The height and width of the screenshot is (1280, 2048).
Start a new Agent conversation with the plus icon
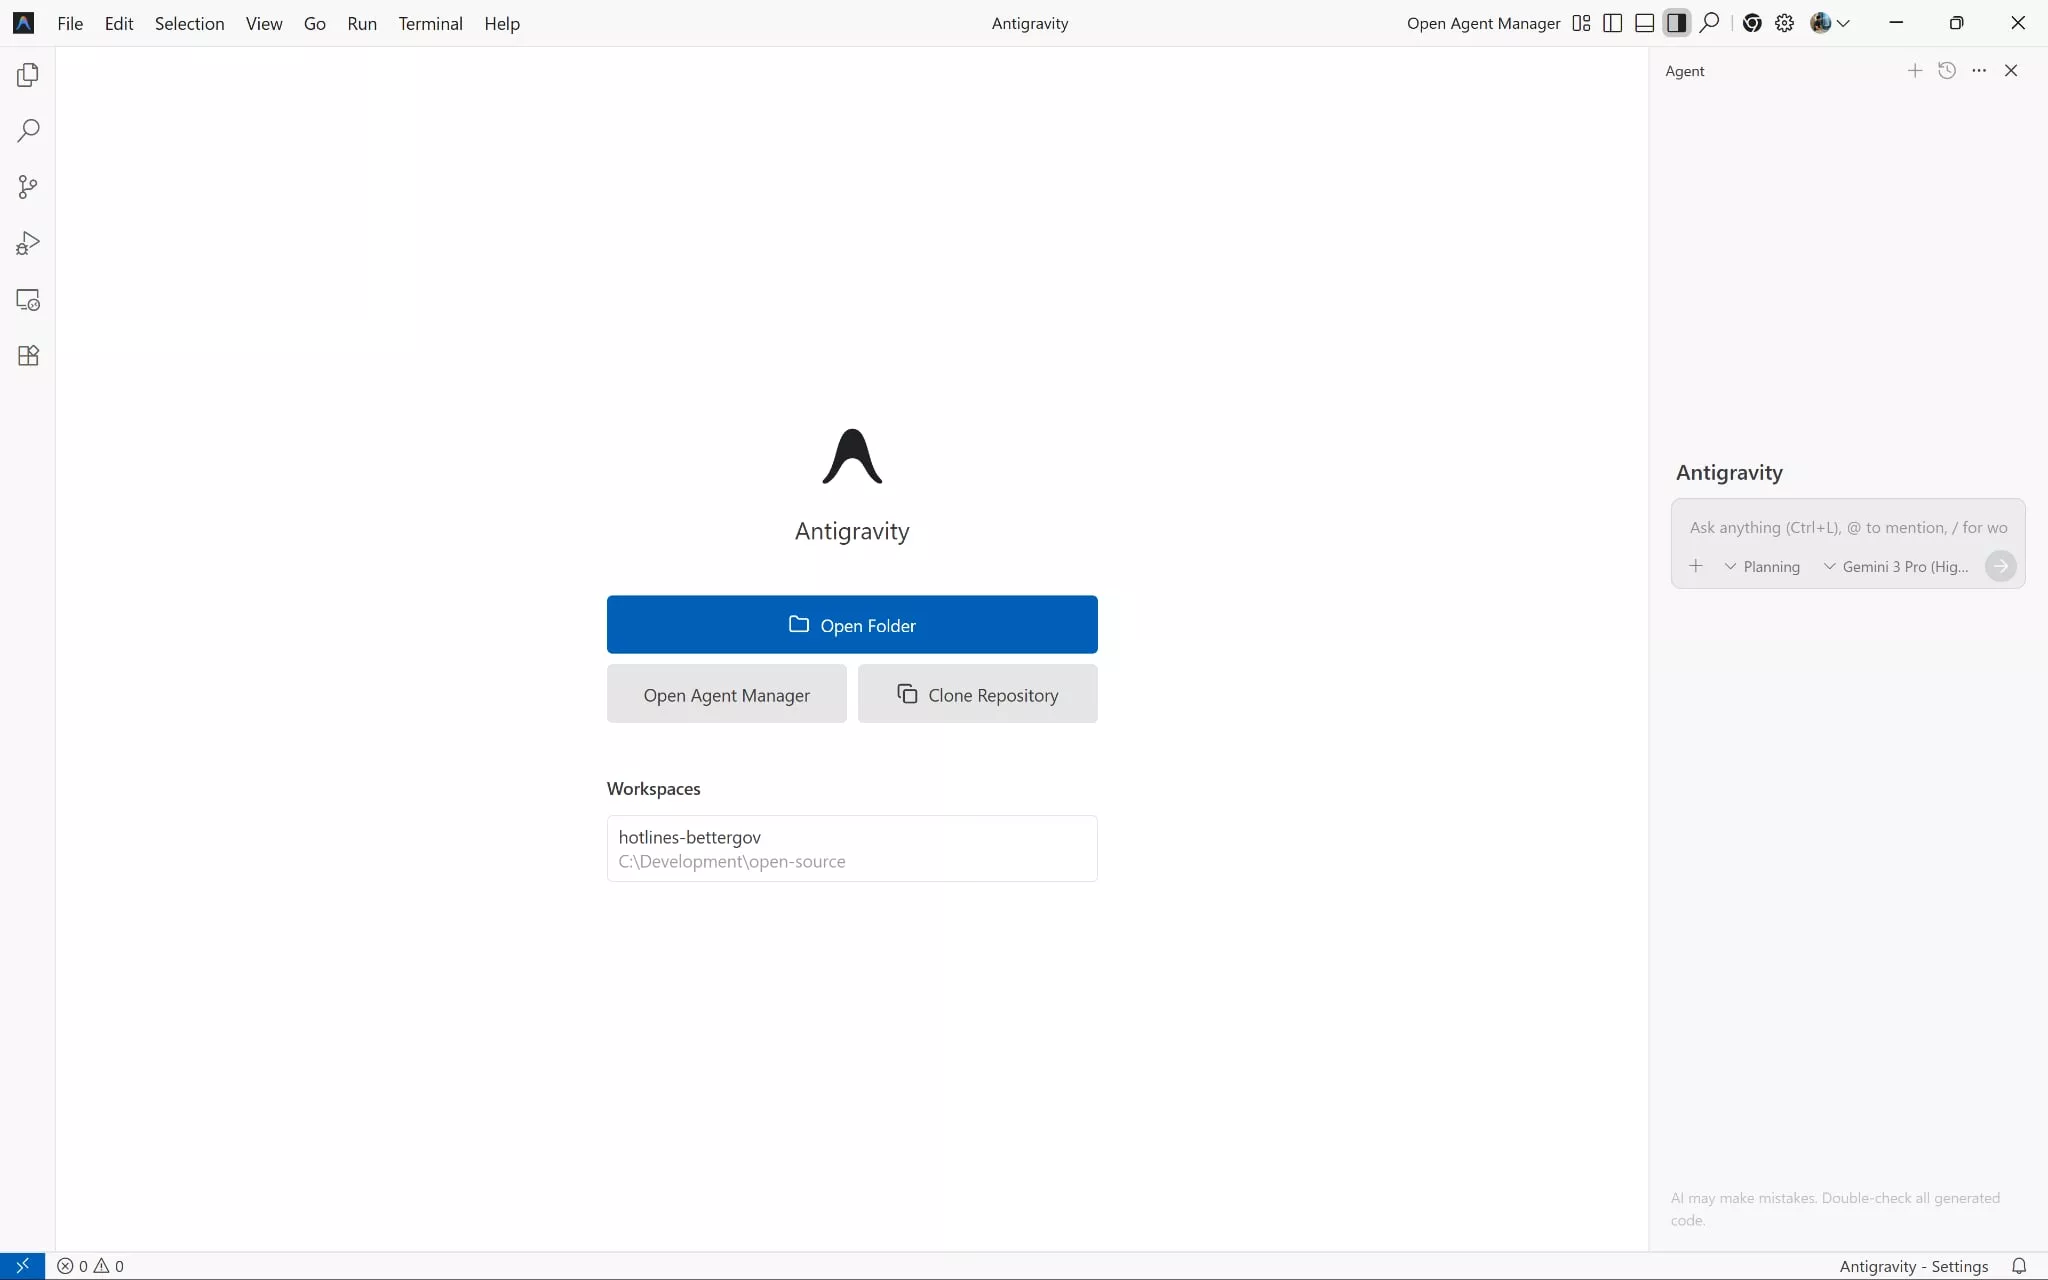[x=1914, y=70]
